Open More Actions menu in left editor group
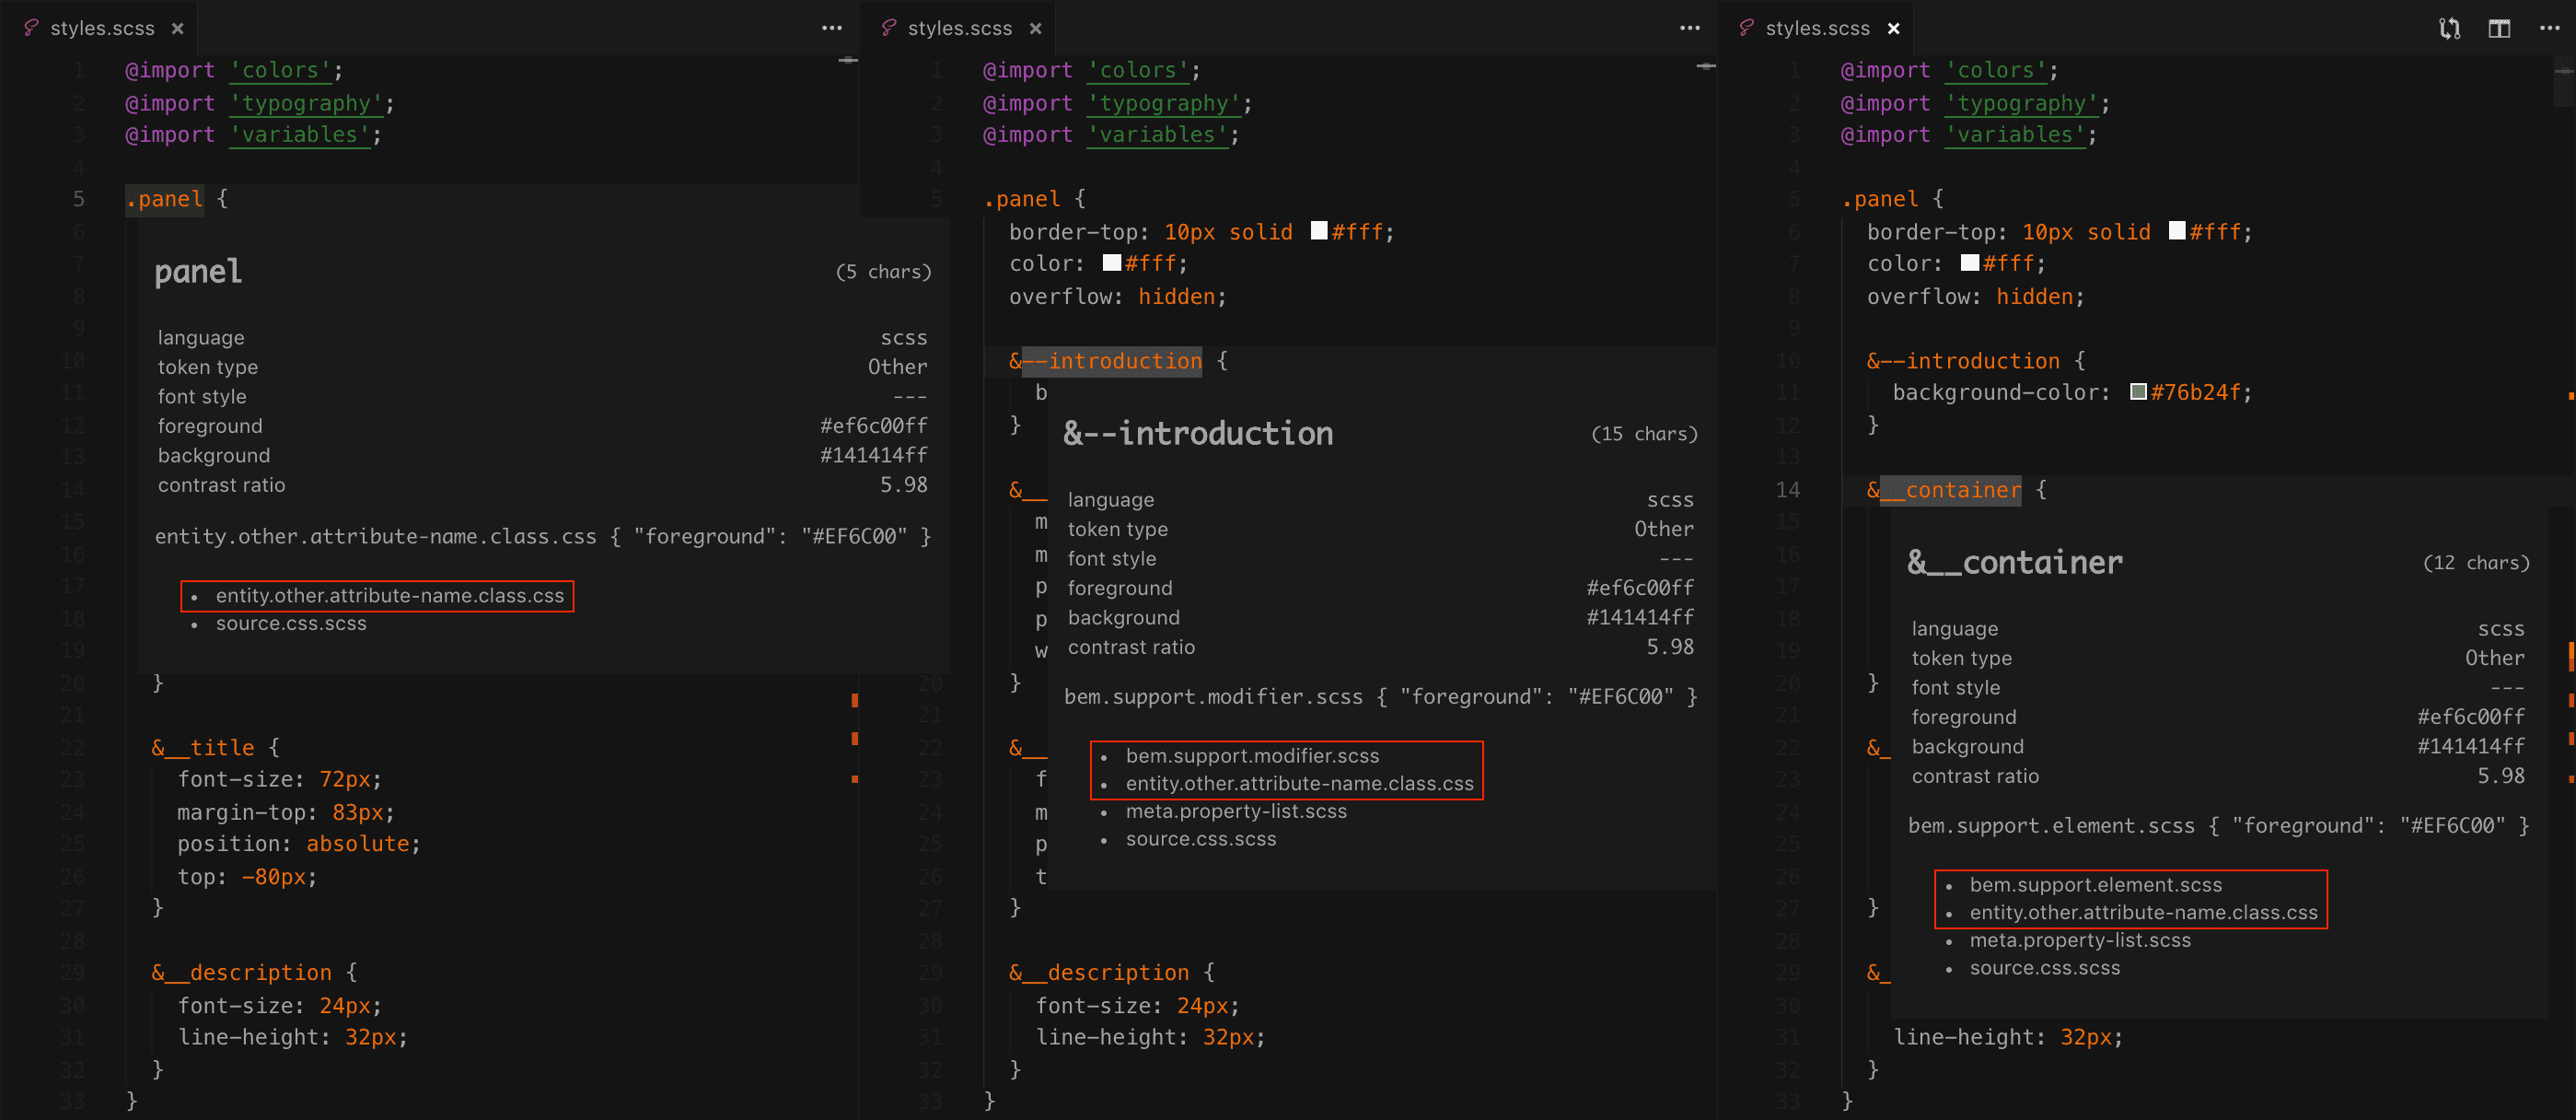2576x1120 pixels. pos(831,28)
